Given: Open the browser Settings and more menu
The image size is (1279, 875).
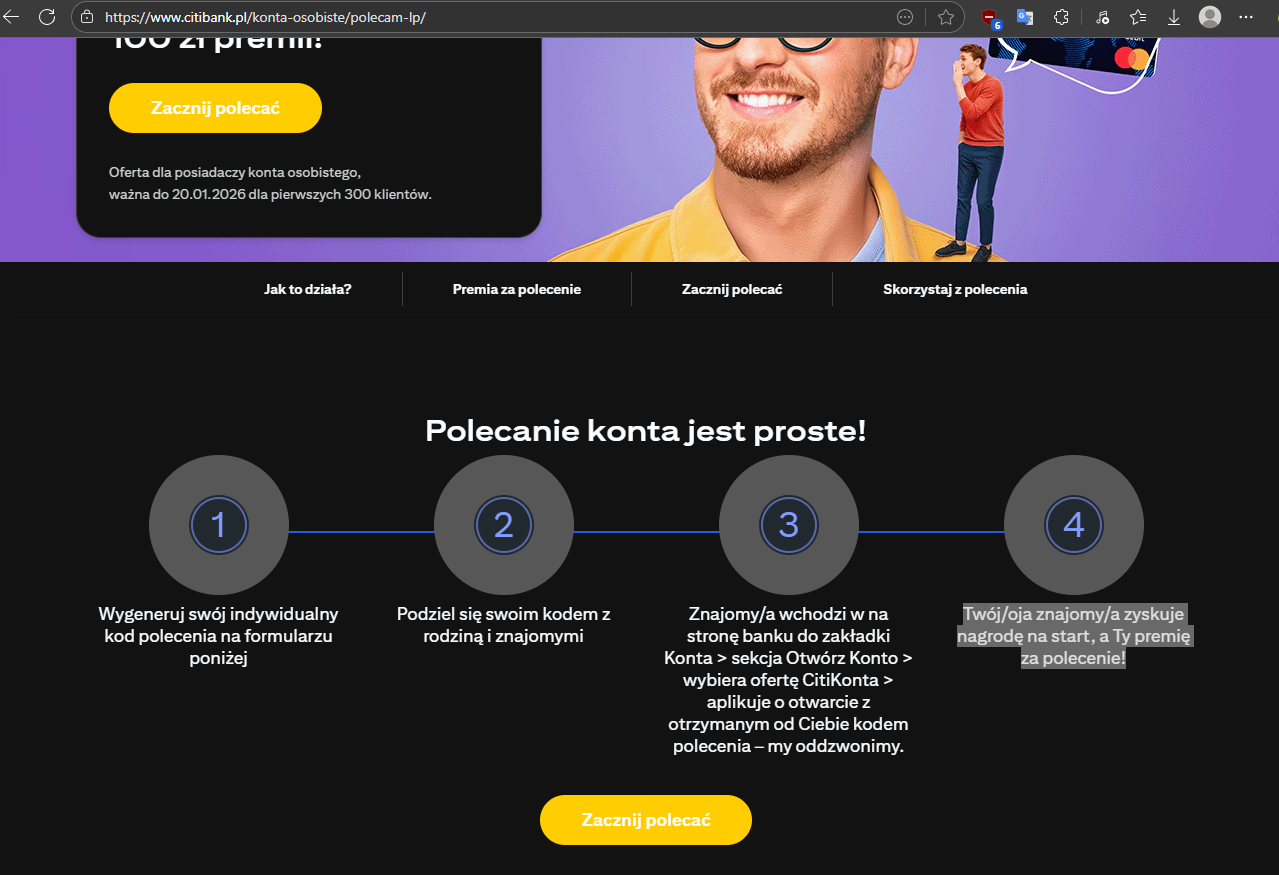Looking at the screenshot, I should click(1246, 17).
